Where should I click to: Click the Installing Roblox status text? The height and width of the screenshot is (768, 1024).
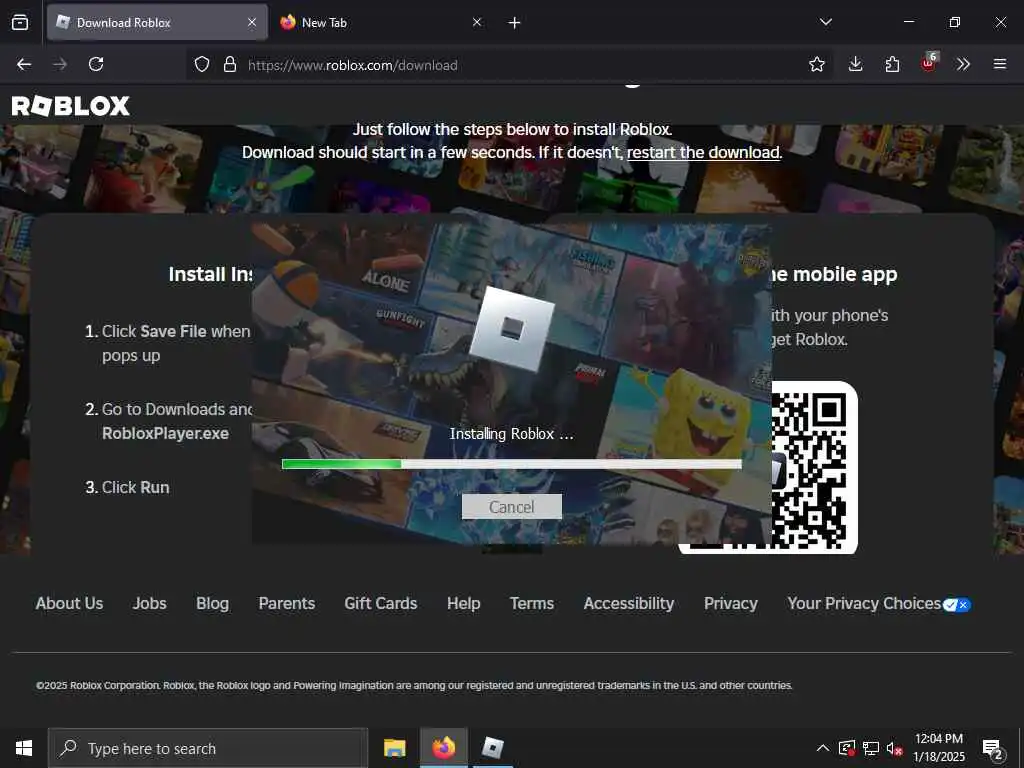point(511,434)
